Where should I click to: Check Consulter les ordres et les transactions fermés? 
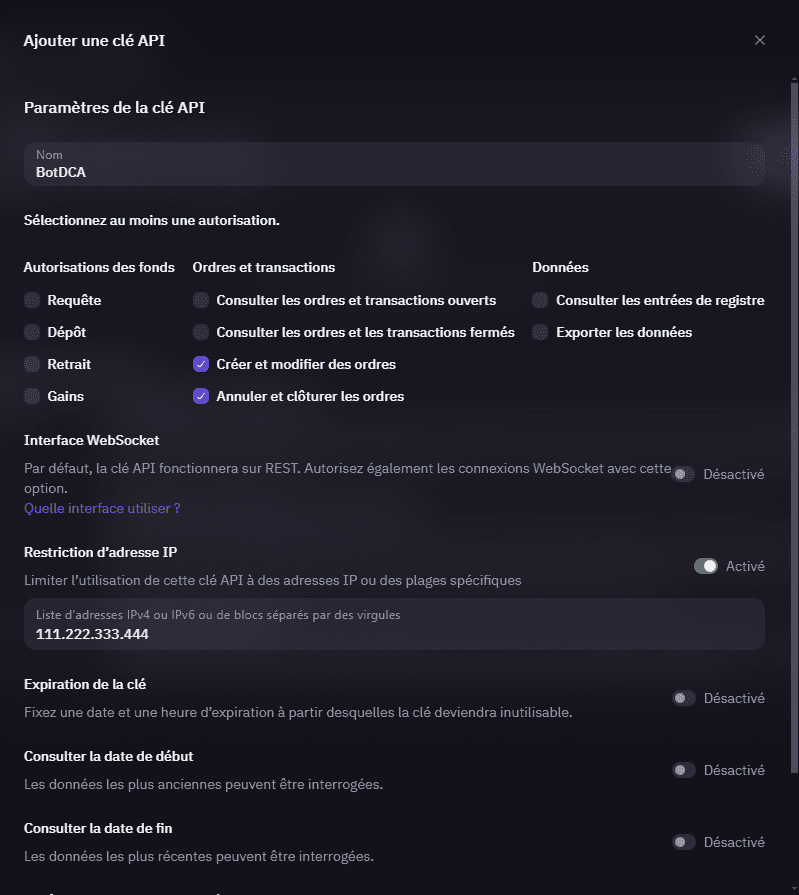click(201, 332)
